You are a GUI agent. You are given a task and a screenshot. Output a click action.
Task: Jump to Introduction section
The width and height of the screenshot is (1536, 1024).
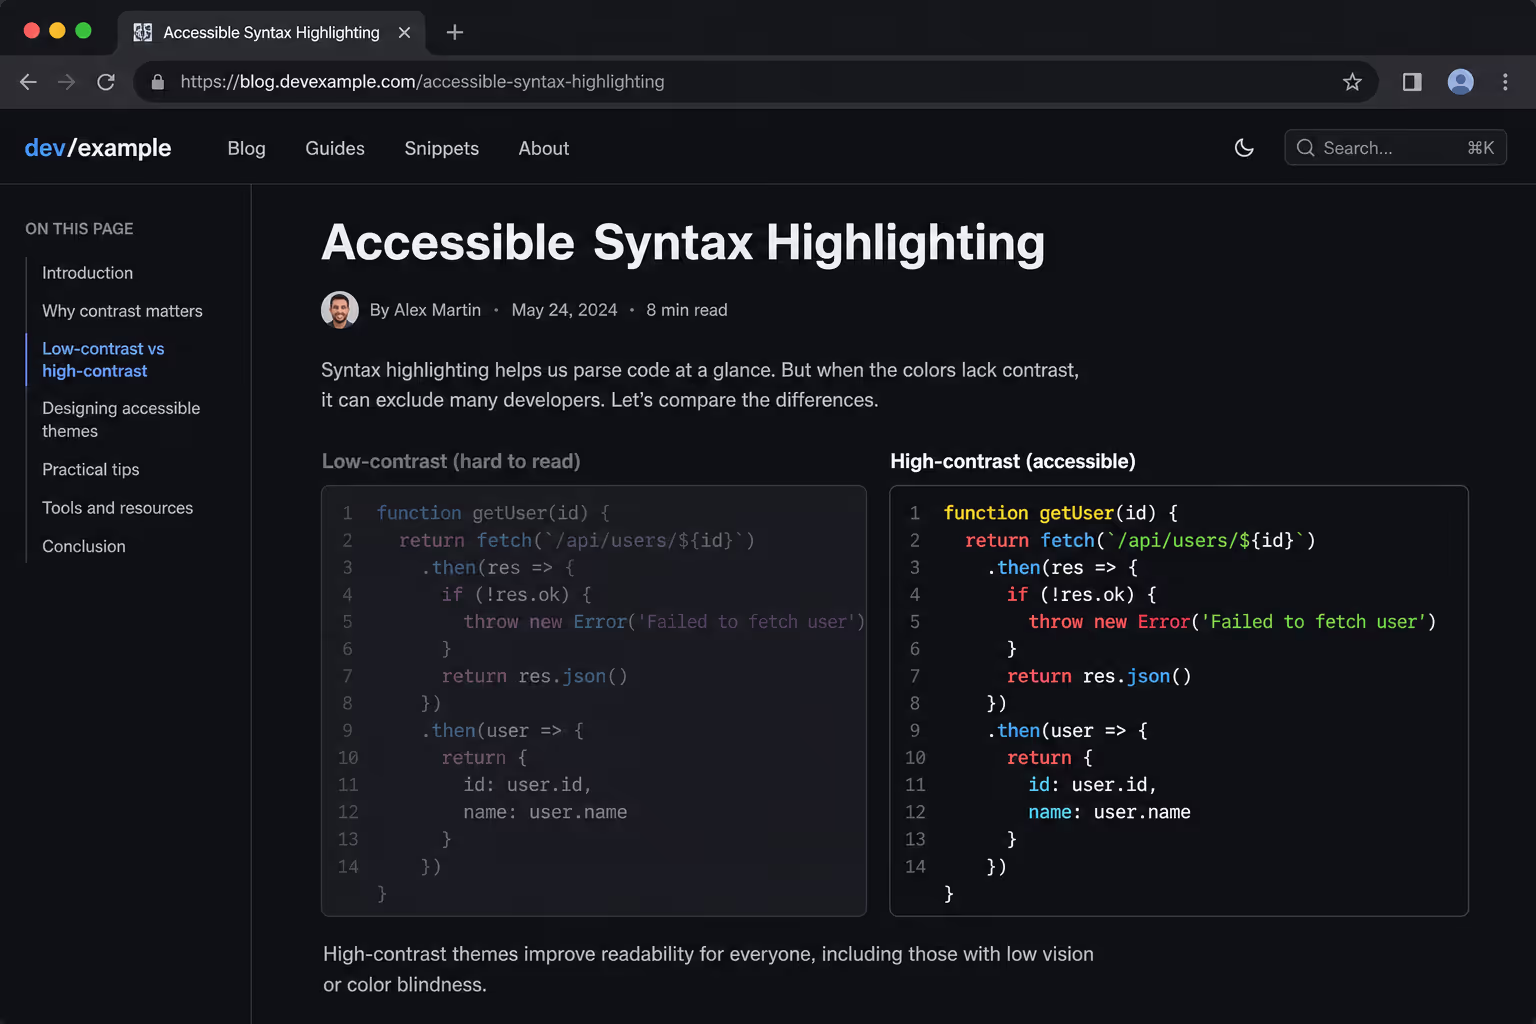tap(87, 273)
